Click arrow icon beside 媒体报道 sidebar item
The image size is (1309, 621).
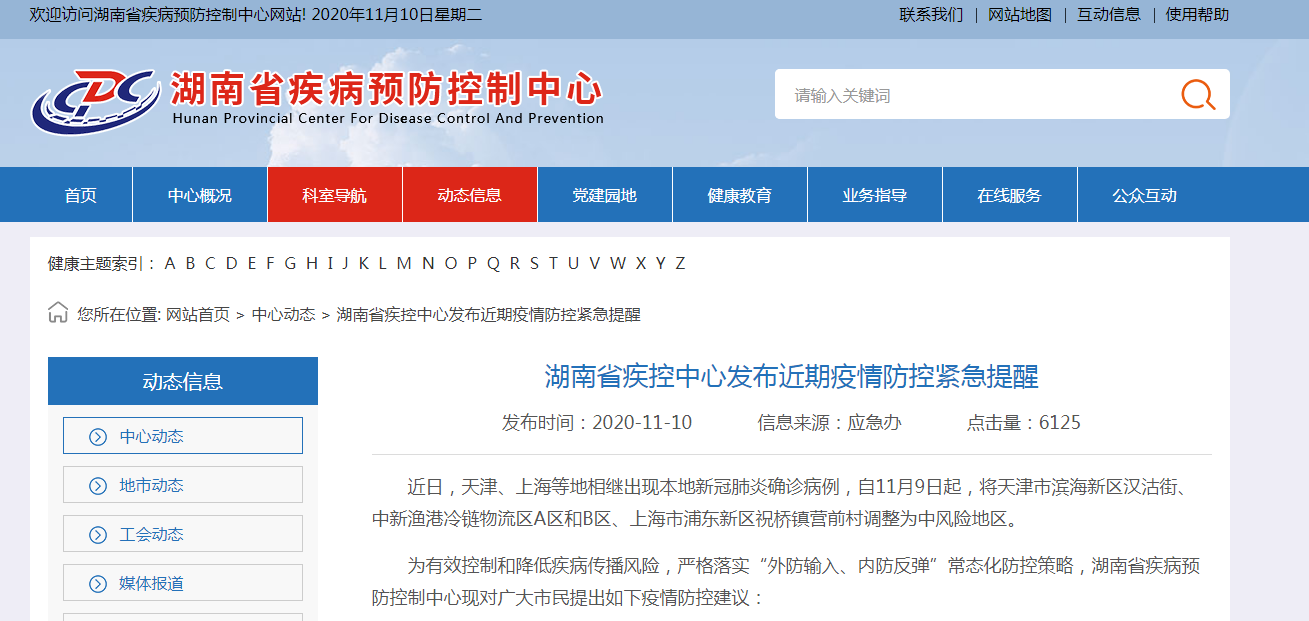[98, 584]
